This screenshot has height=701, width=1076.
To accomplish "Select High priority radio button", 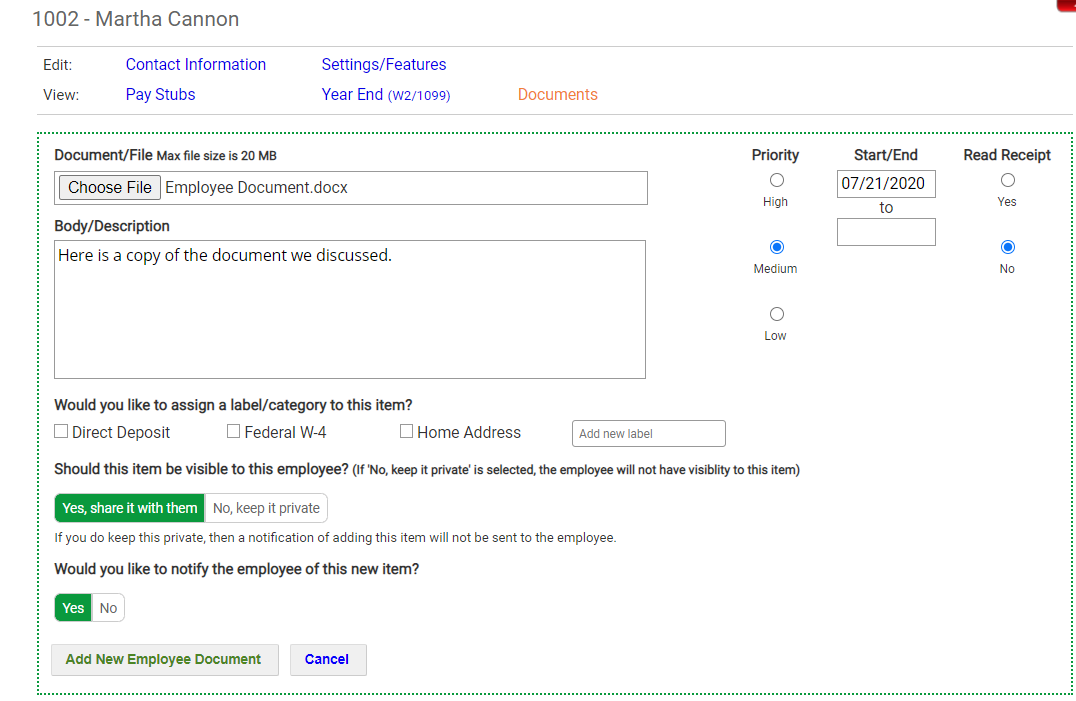I will [777, 180].
